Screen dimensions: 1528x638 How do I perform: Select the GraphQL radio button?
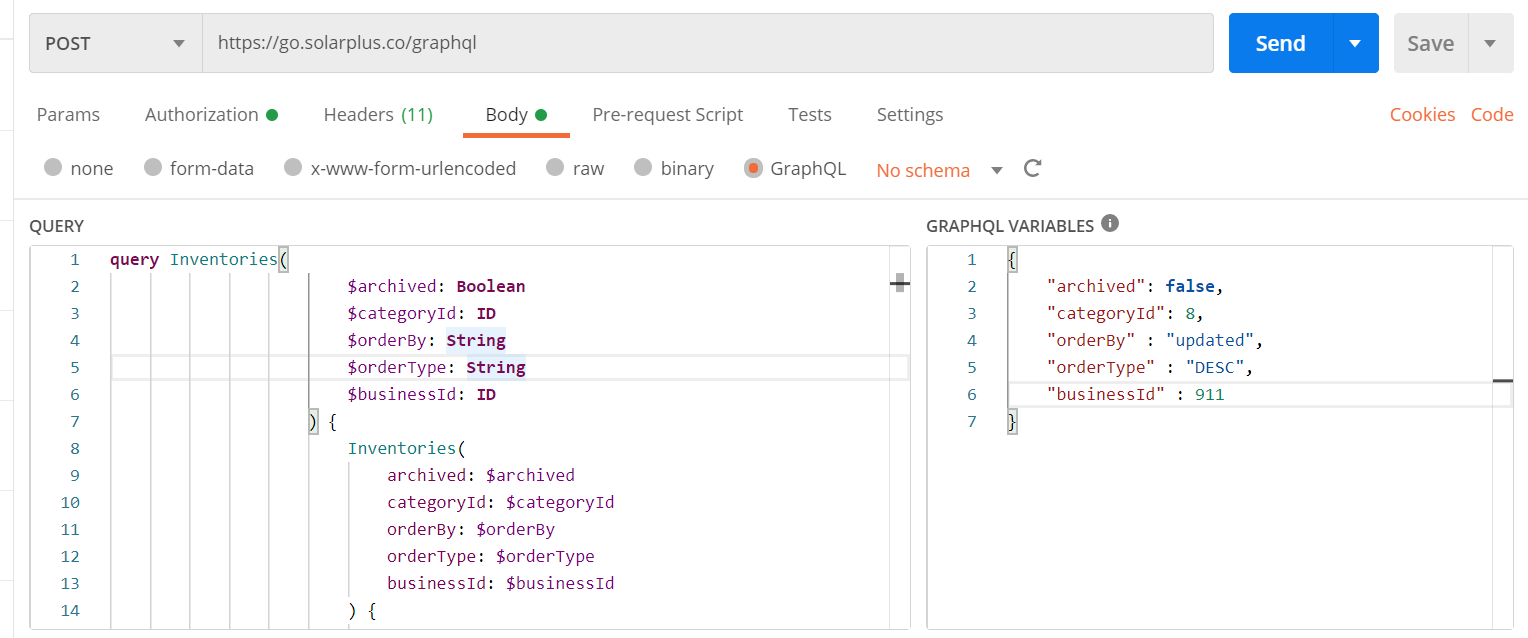(x=753, y=168)
